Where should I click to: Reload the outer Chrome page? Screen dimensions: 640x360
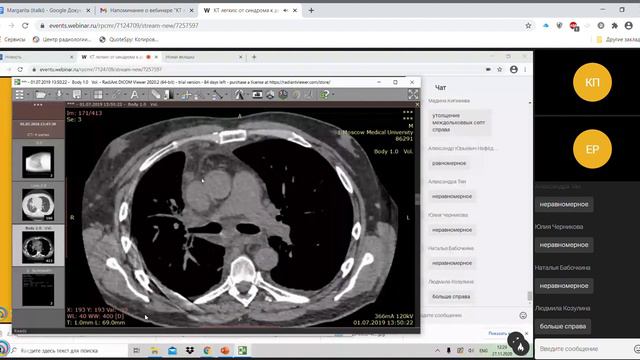coord(25,25)
